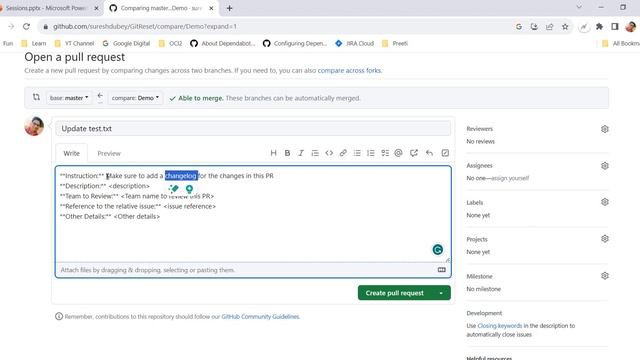Open the compare across forks link
This screenshot has height=360, width=640.
click(x=349, y=71)
